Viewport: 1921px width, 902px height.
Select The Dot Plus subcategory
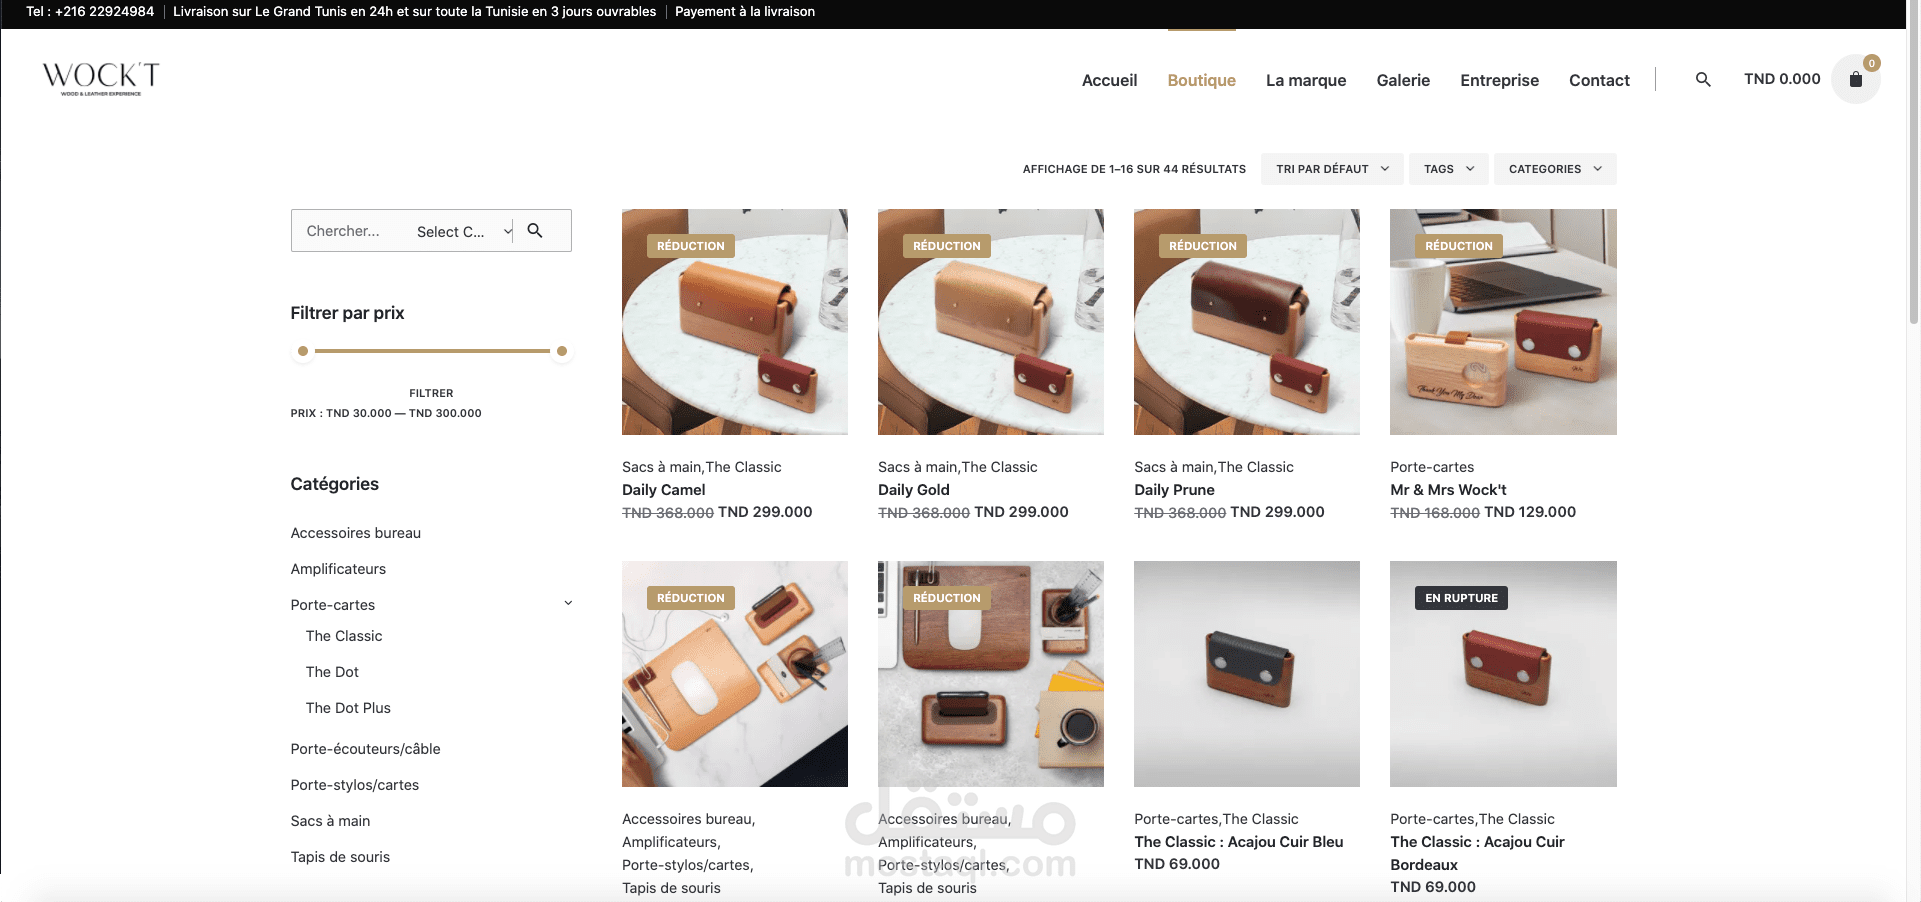click(348, 708)
